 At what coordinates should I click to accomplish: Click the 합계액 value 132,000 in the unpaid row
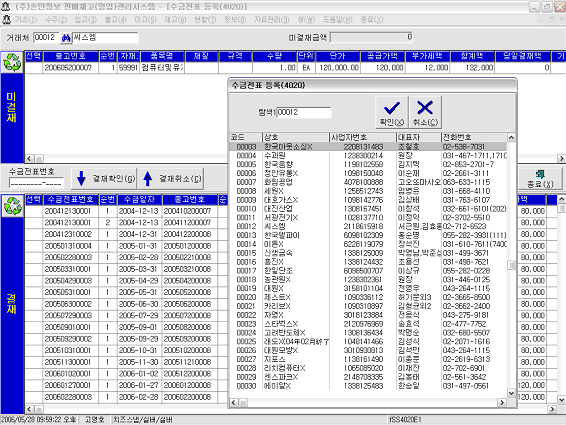[472, 68]
